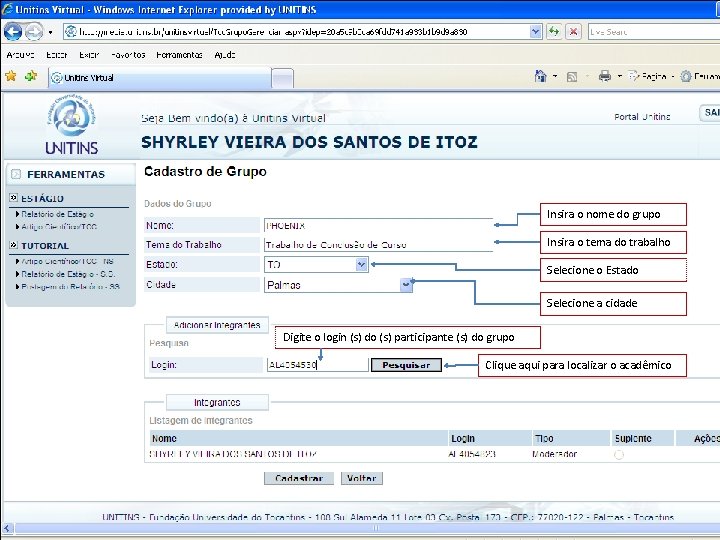Click the red Stop loading icon
The width and height of the screenshot is (720, 540).
pos(574,32)
